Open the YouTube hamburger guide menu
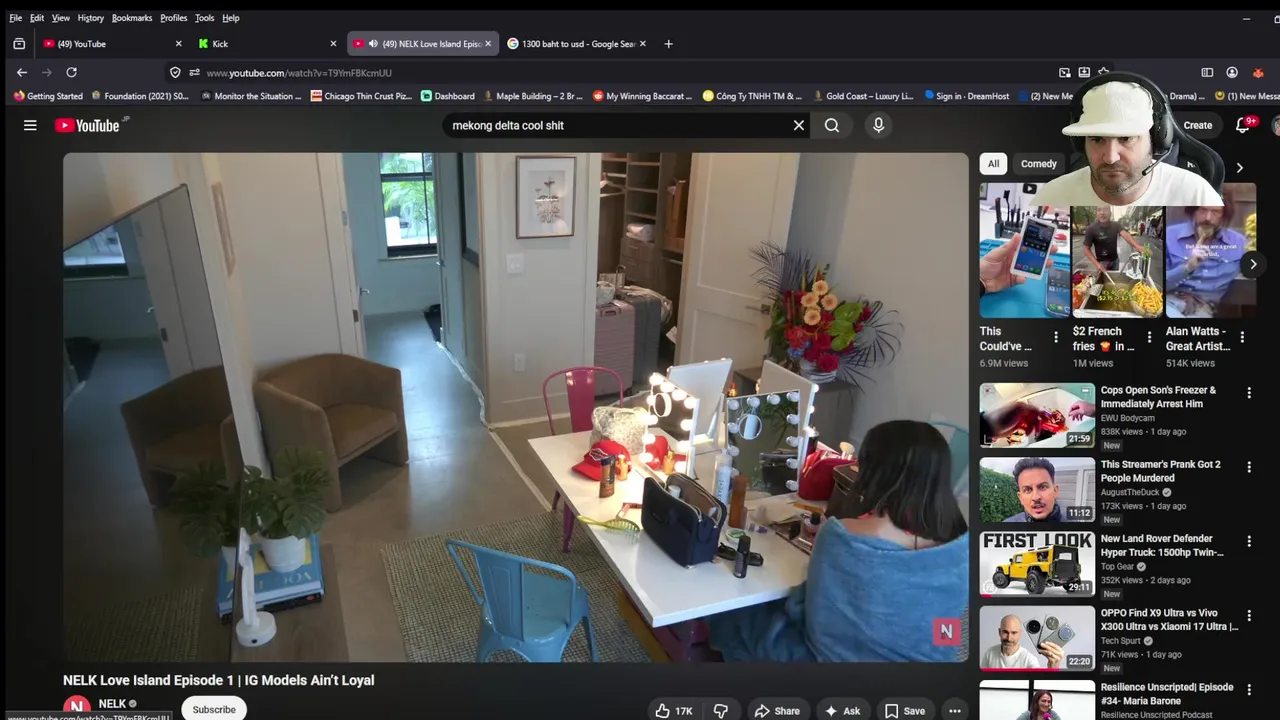Screen dimensions: 1280x720 [30, 125]
